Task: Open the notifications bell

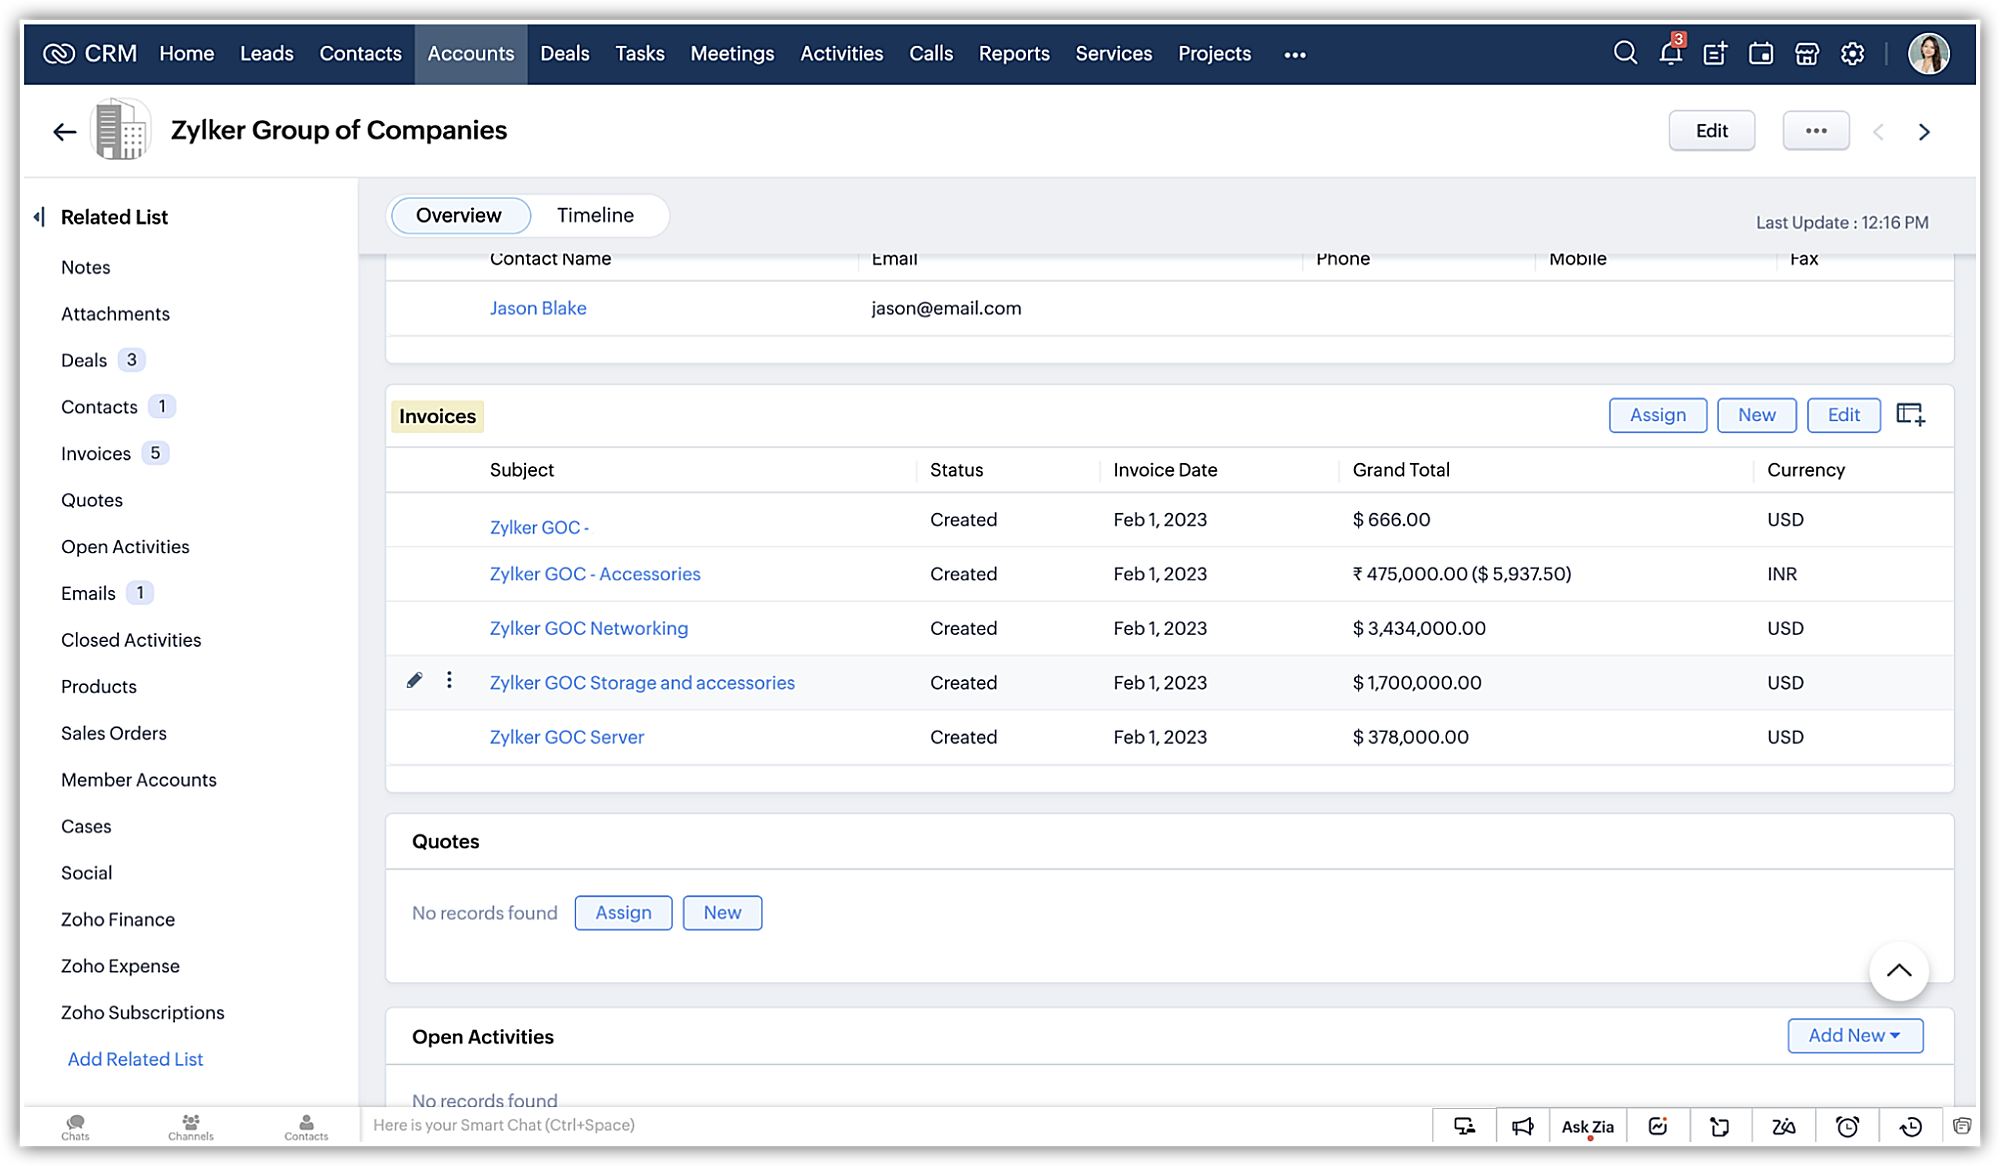Action: coord(1670,54)
